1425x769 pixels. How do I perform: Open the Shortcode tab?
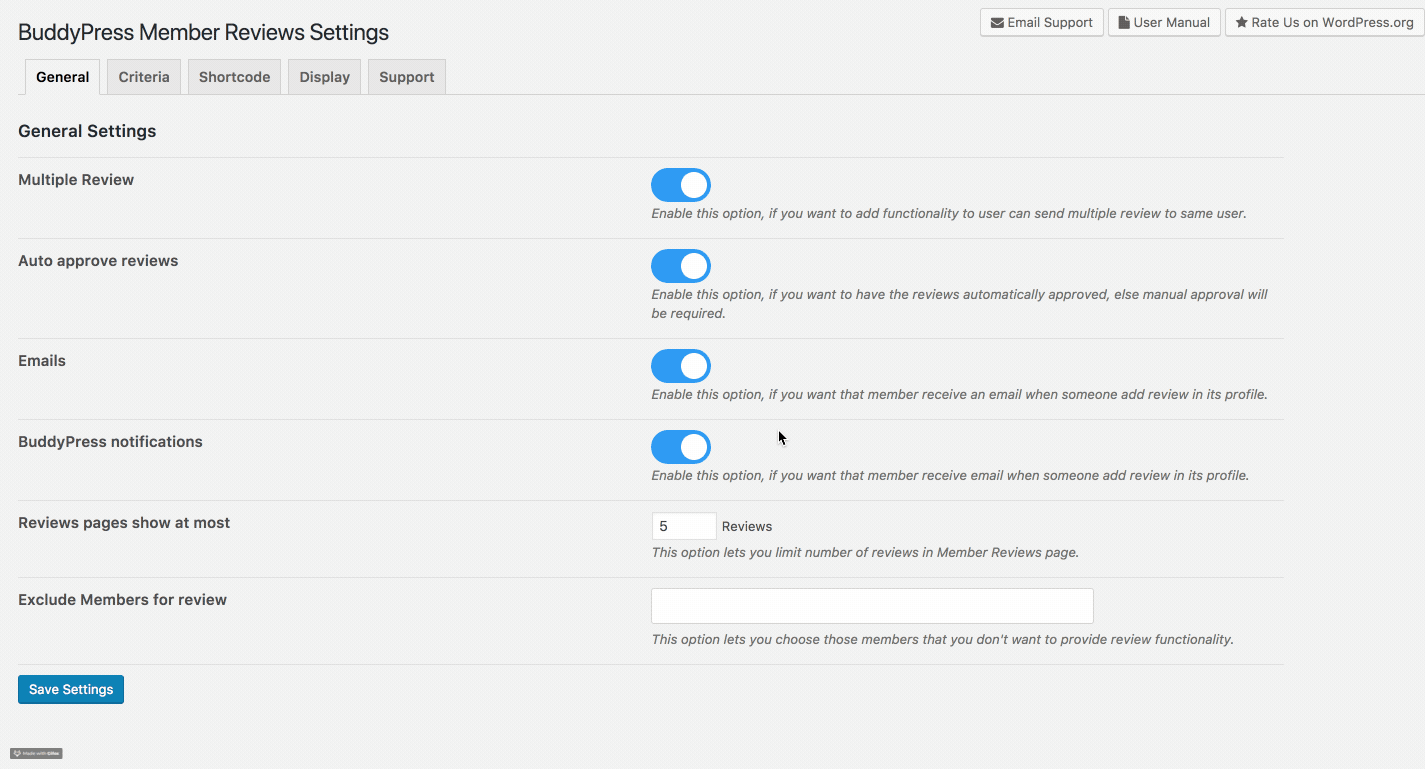tap(234, 77)
